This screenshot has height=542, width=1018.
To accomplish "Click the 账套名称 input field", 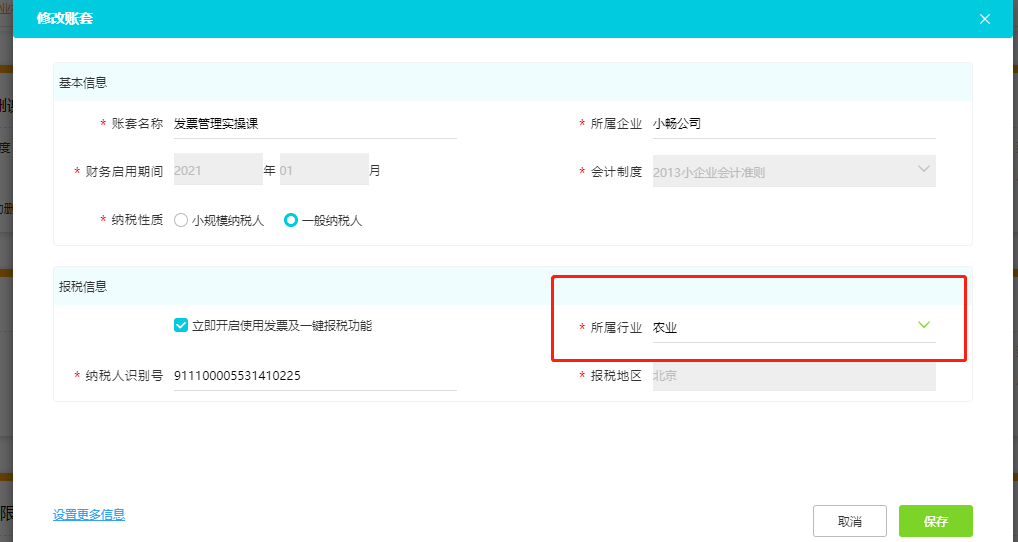I will (314, 124).
